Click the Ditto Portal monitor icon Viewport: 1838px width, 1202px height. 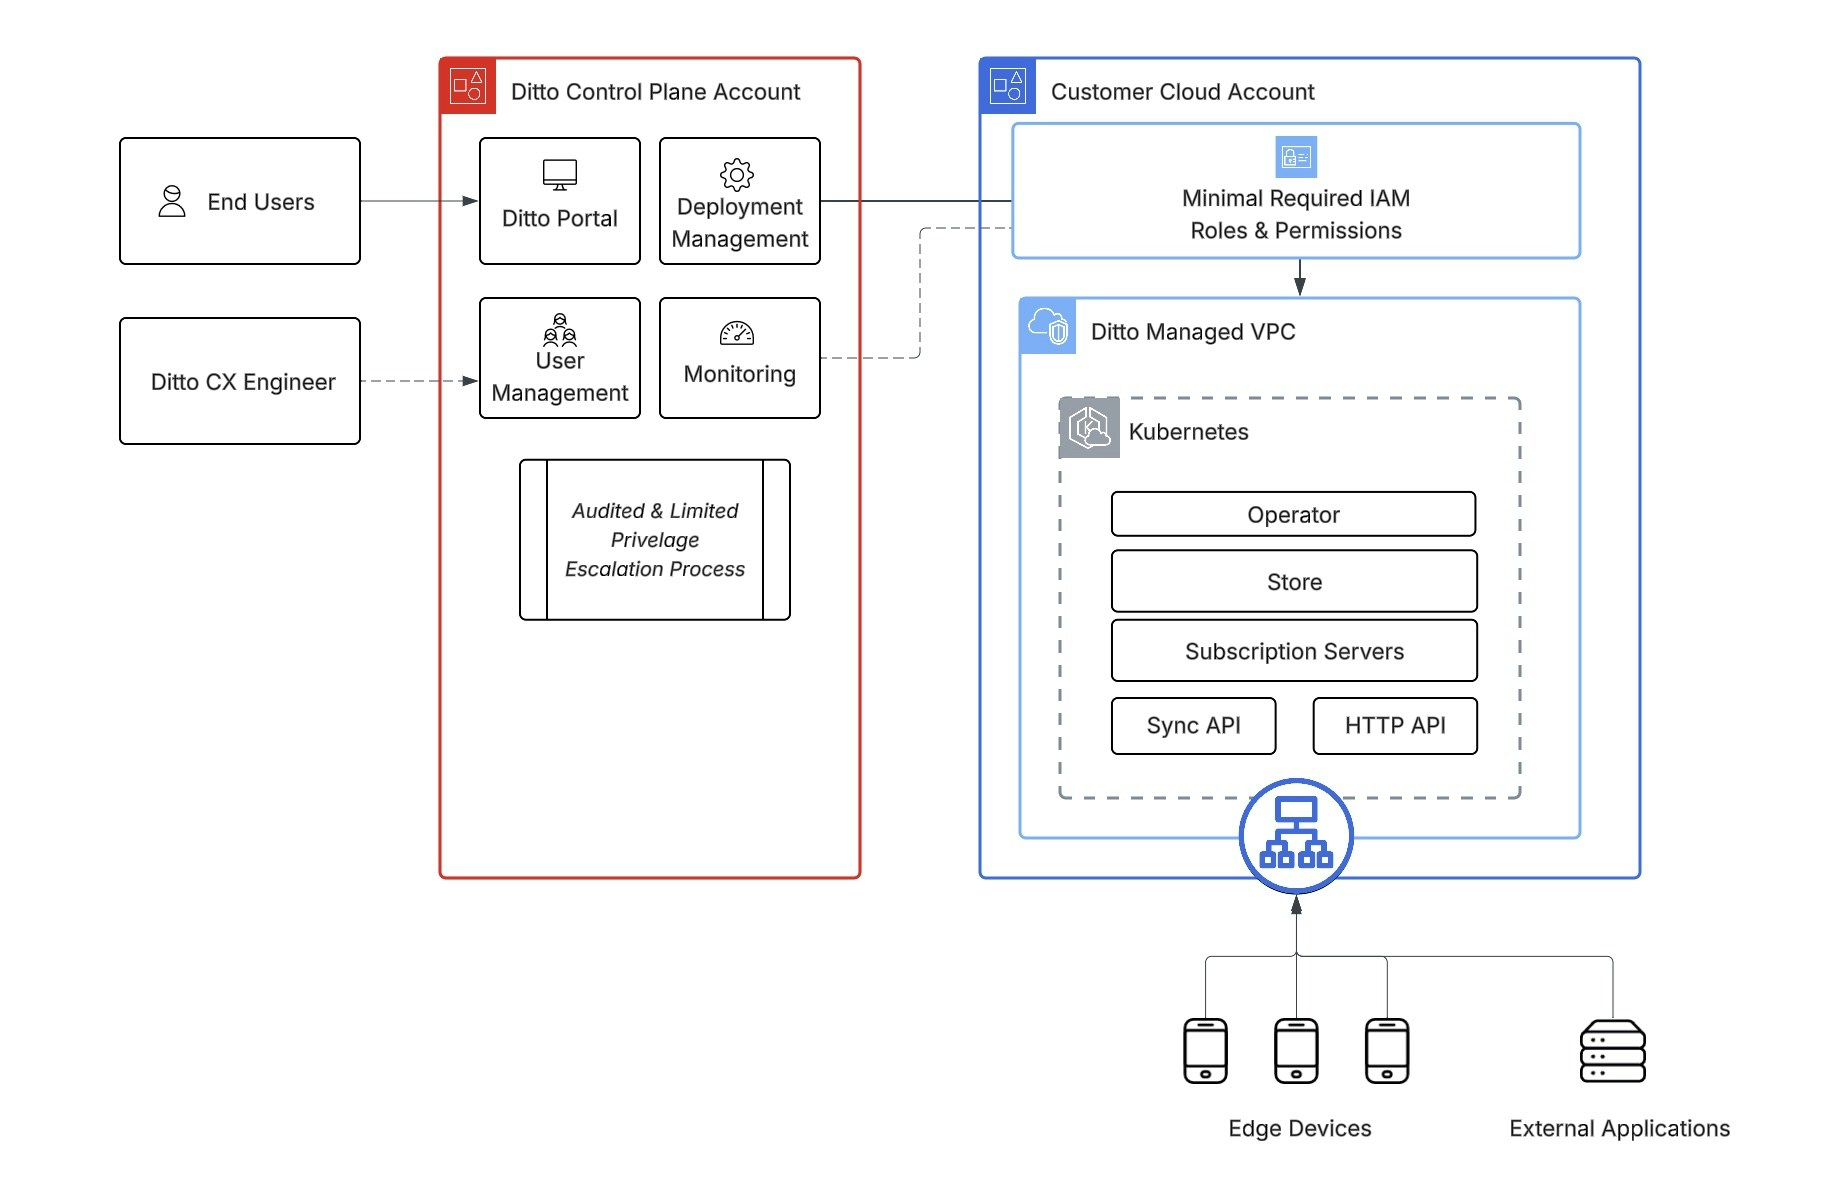click(560, 175)
